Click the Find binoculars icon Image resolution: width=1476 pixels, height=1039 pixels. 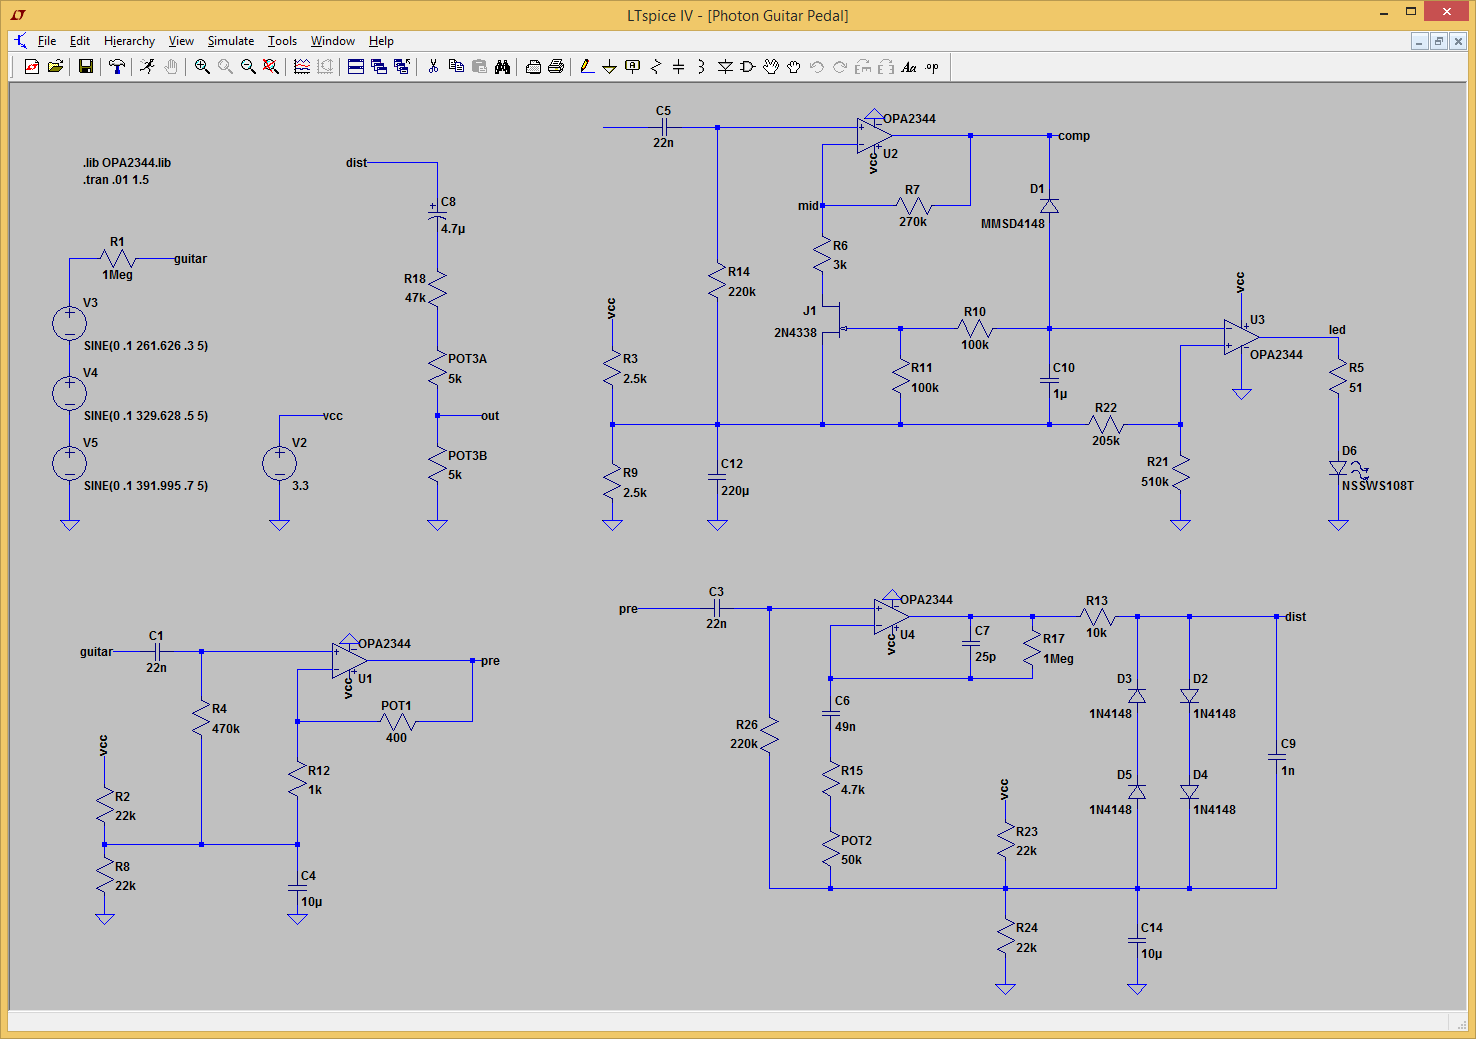pyautogui.click(x=502, y=67)
